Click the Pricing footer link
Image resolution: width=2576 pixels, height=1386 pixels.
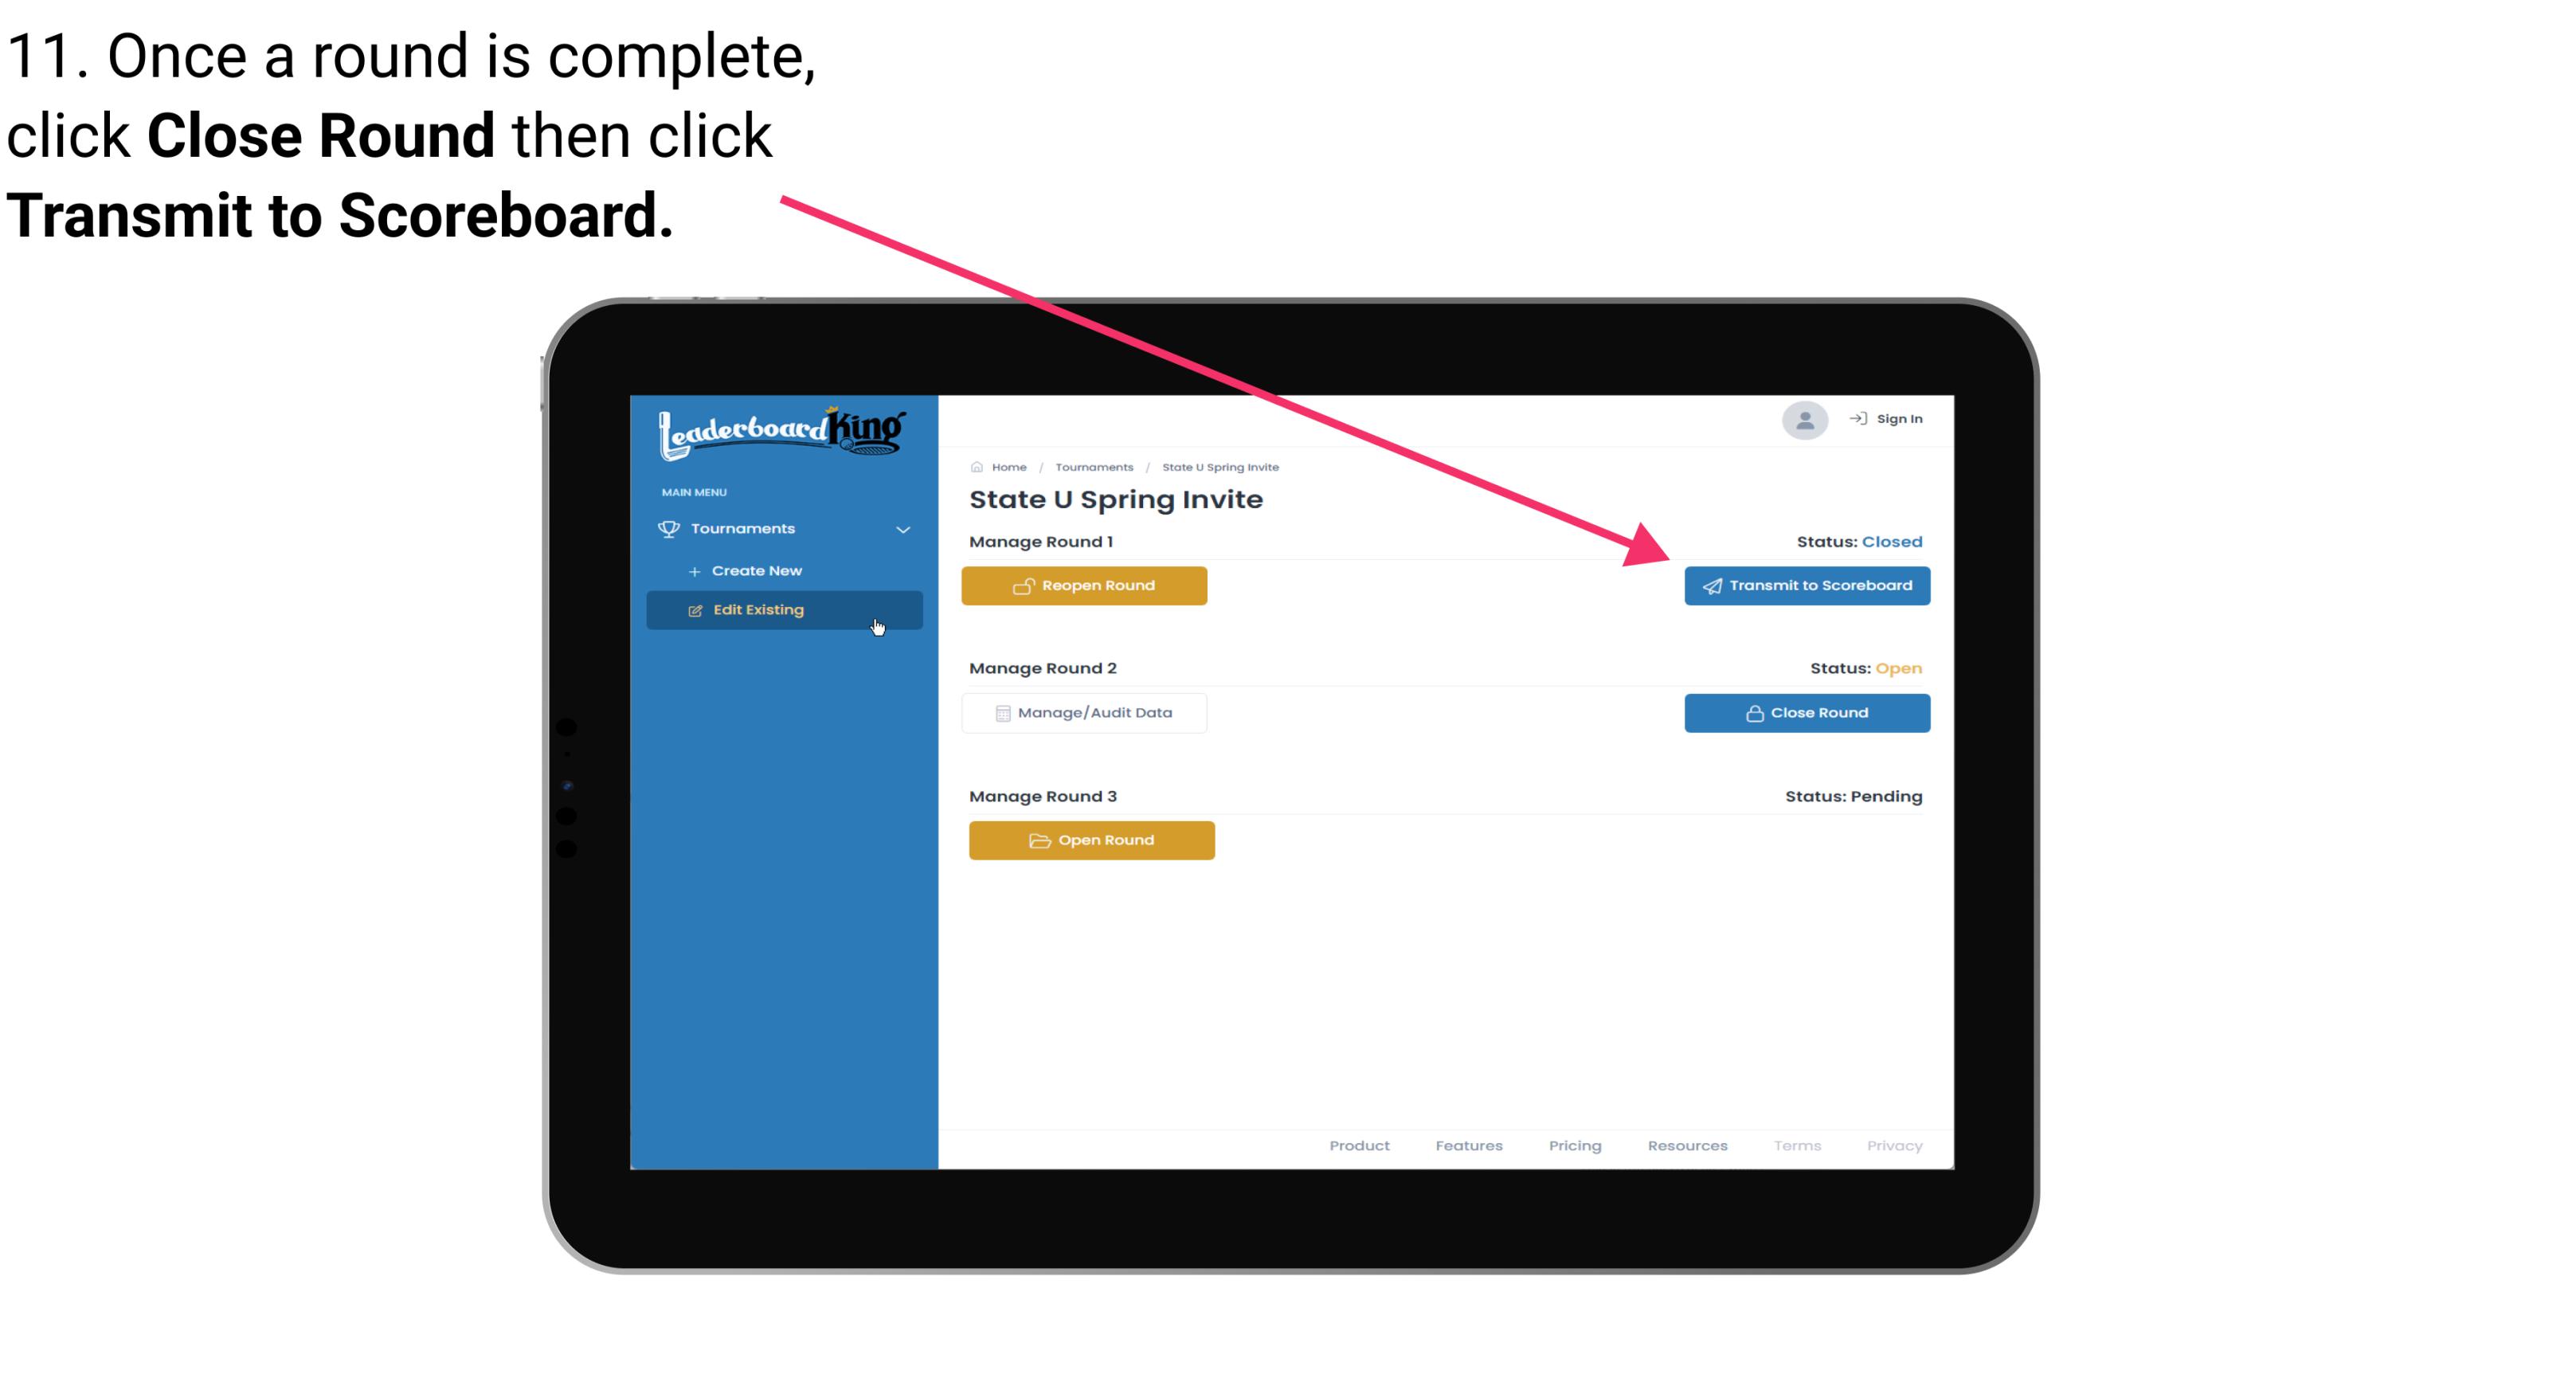(x=1575, y=1145)
